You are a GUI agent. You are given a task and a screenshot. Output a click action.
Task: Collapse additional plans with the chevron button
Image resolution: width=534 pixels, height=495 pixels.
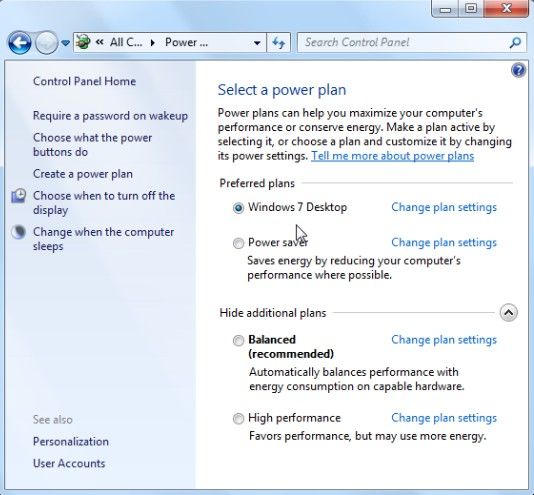pyautogui.click(x=508, y=313)
